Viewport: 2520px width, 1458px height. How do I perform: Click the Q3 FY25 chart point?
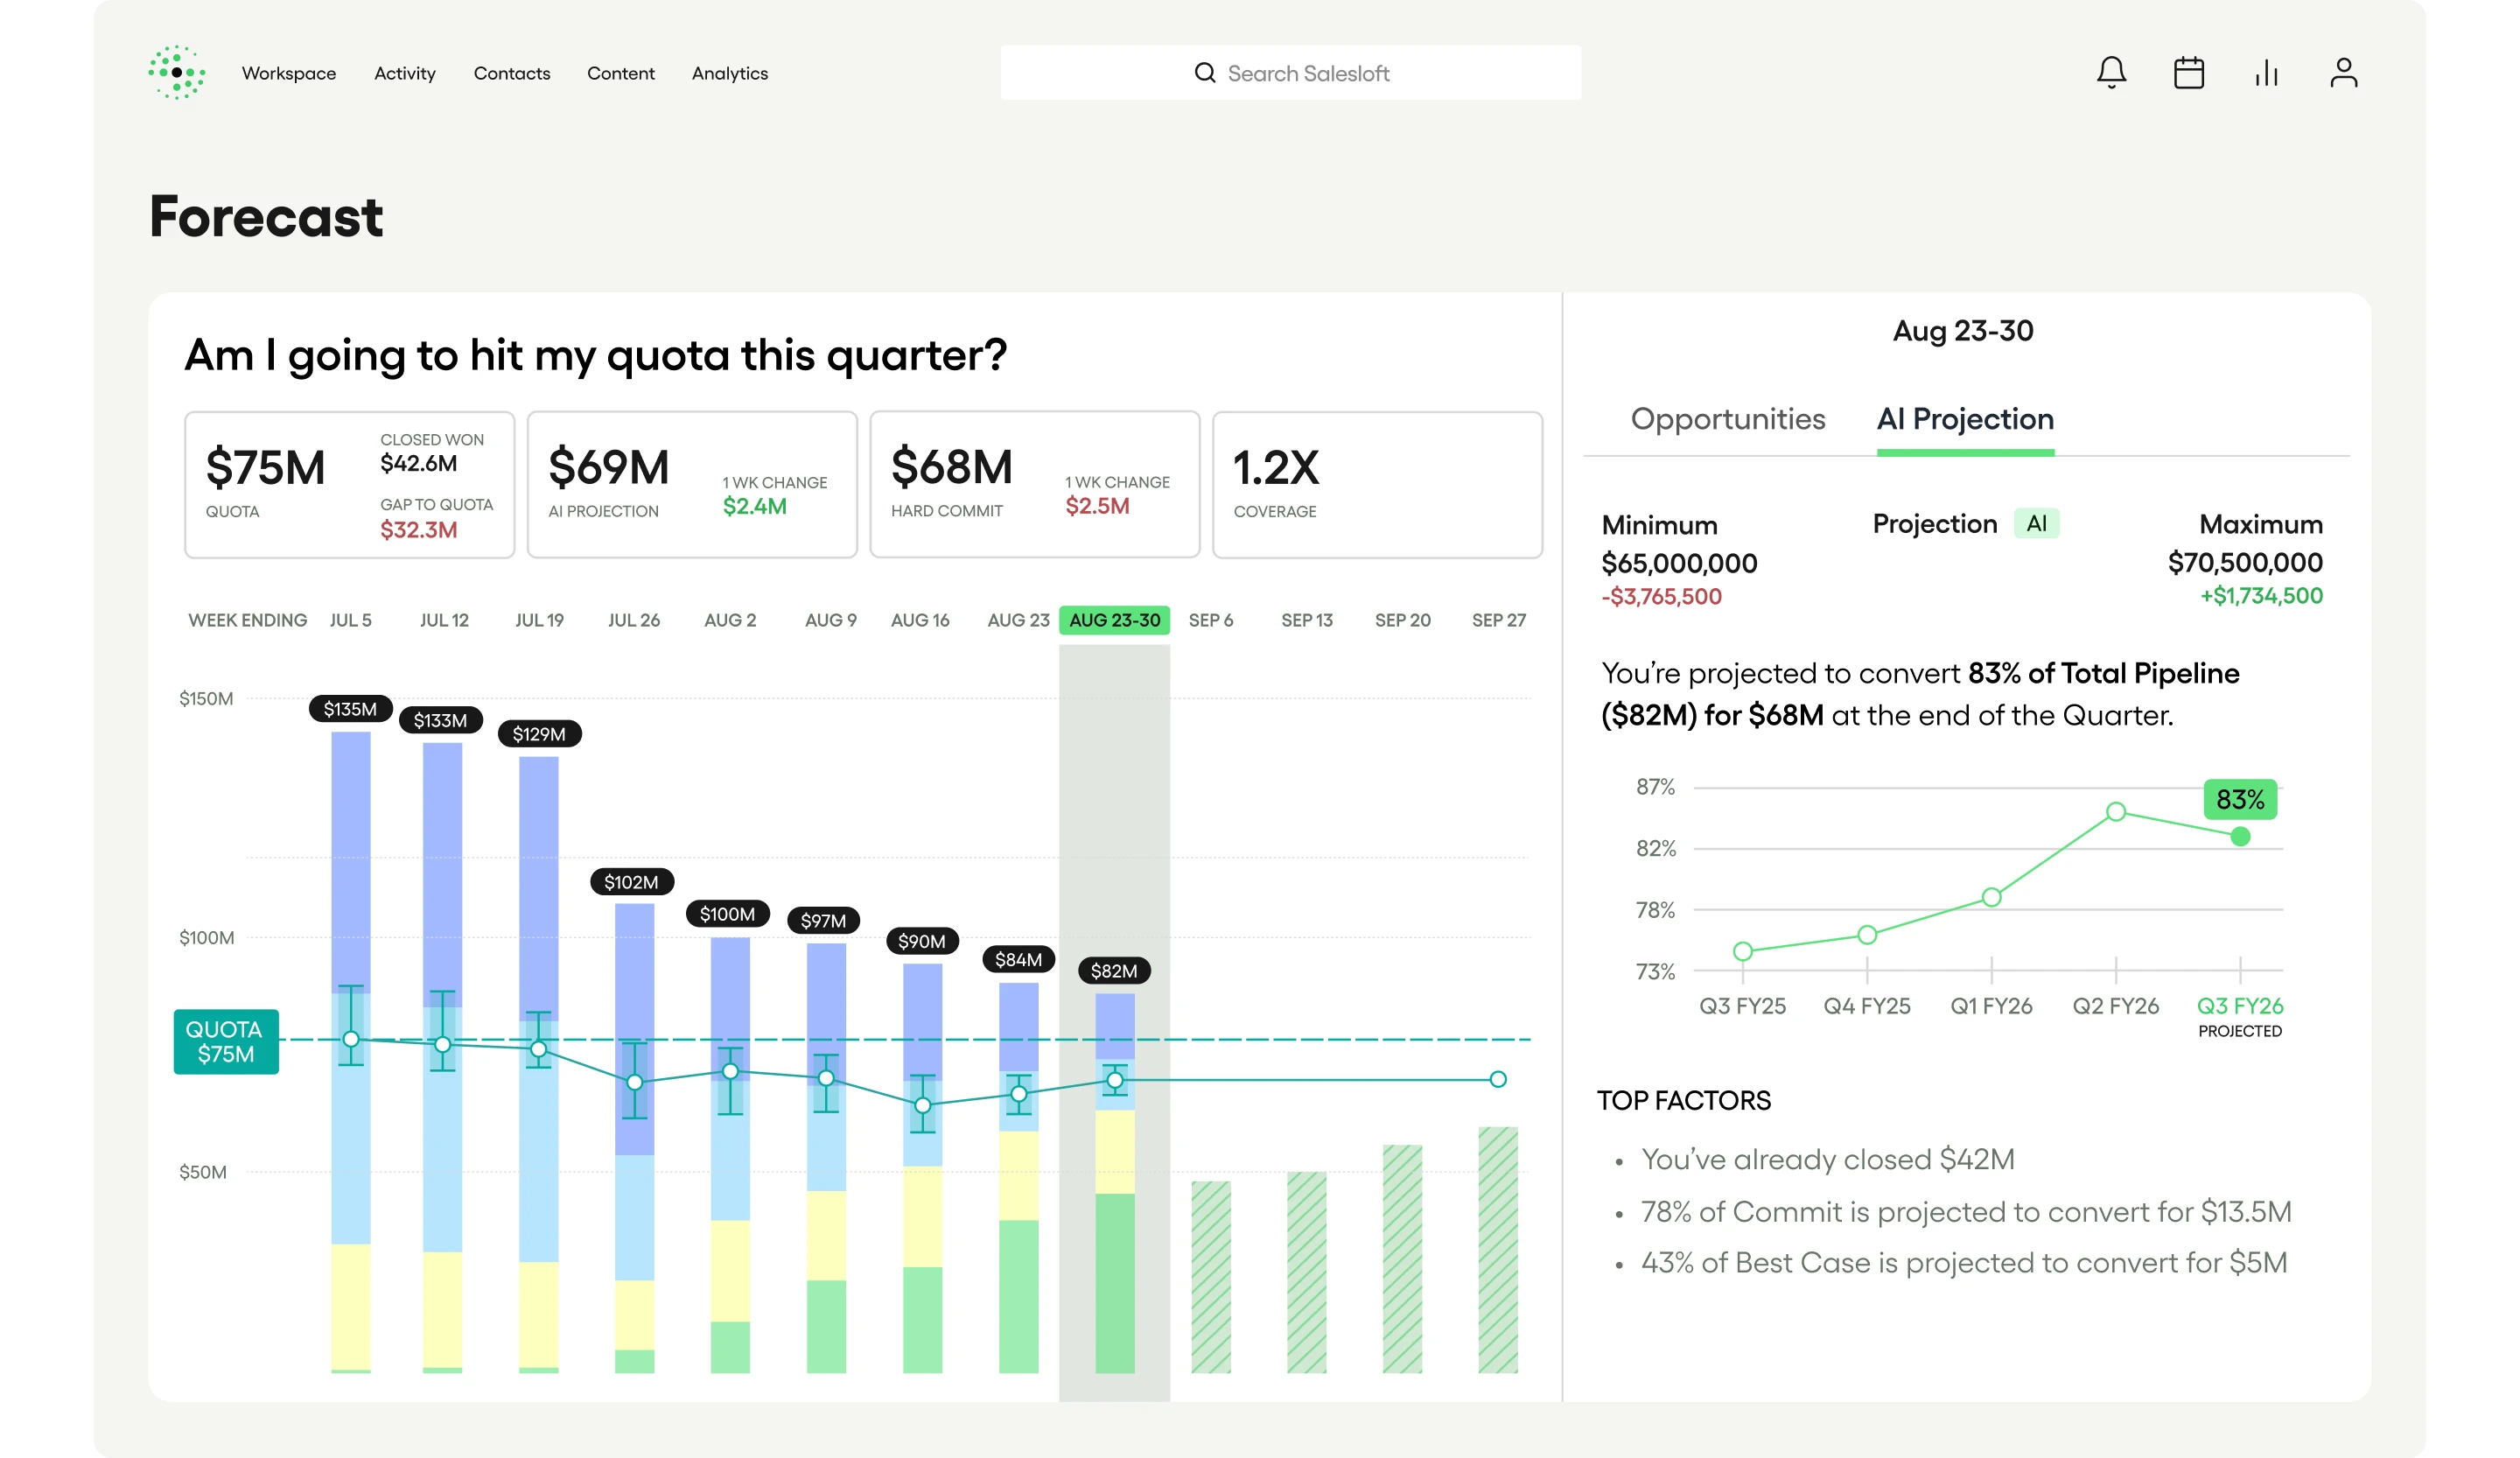(1743, 951)
